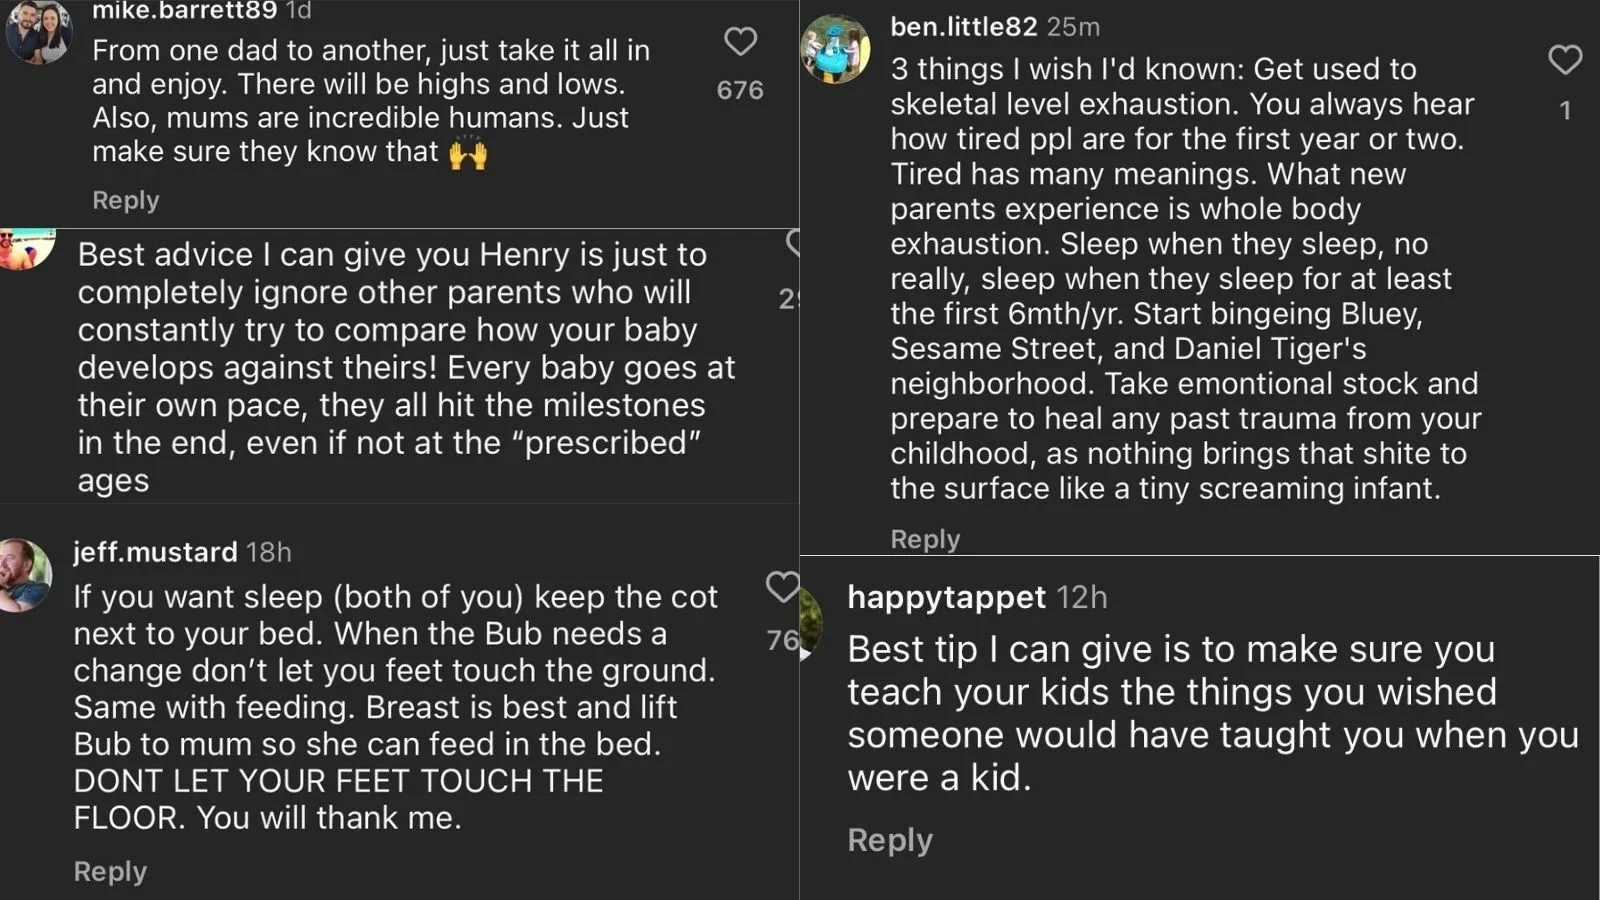This screenshot has width=1600, height=900.
Task: Like mike.barrett89's comment with the heart
Action: pos(740,42)
